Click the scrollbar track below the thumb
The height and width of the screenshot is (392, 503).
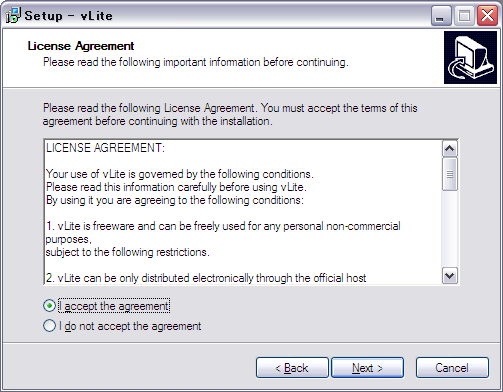coord(450,229)
